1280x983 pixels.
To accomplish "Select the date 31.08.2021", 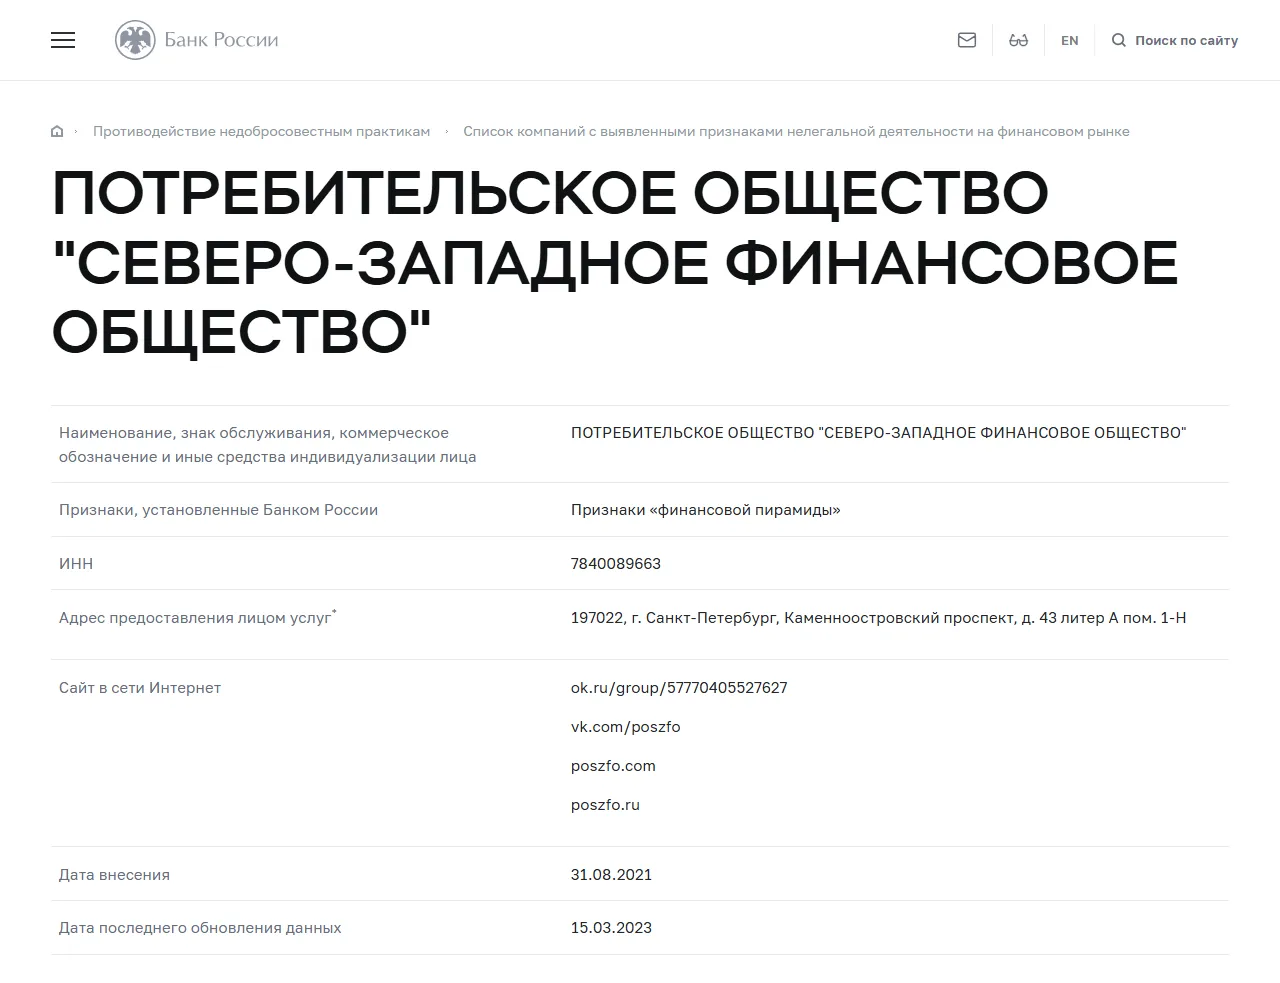I will point(611,875).
